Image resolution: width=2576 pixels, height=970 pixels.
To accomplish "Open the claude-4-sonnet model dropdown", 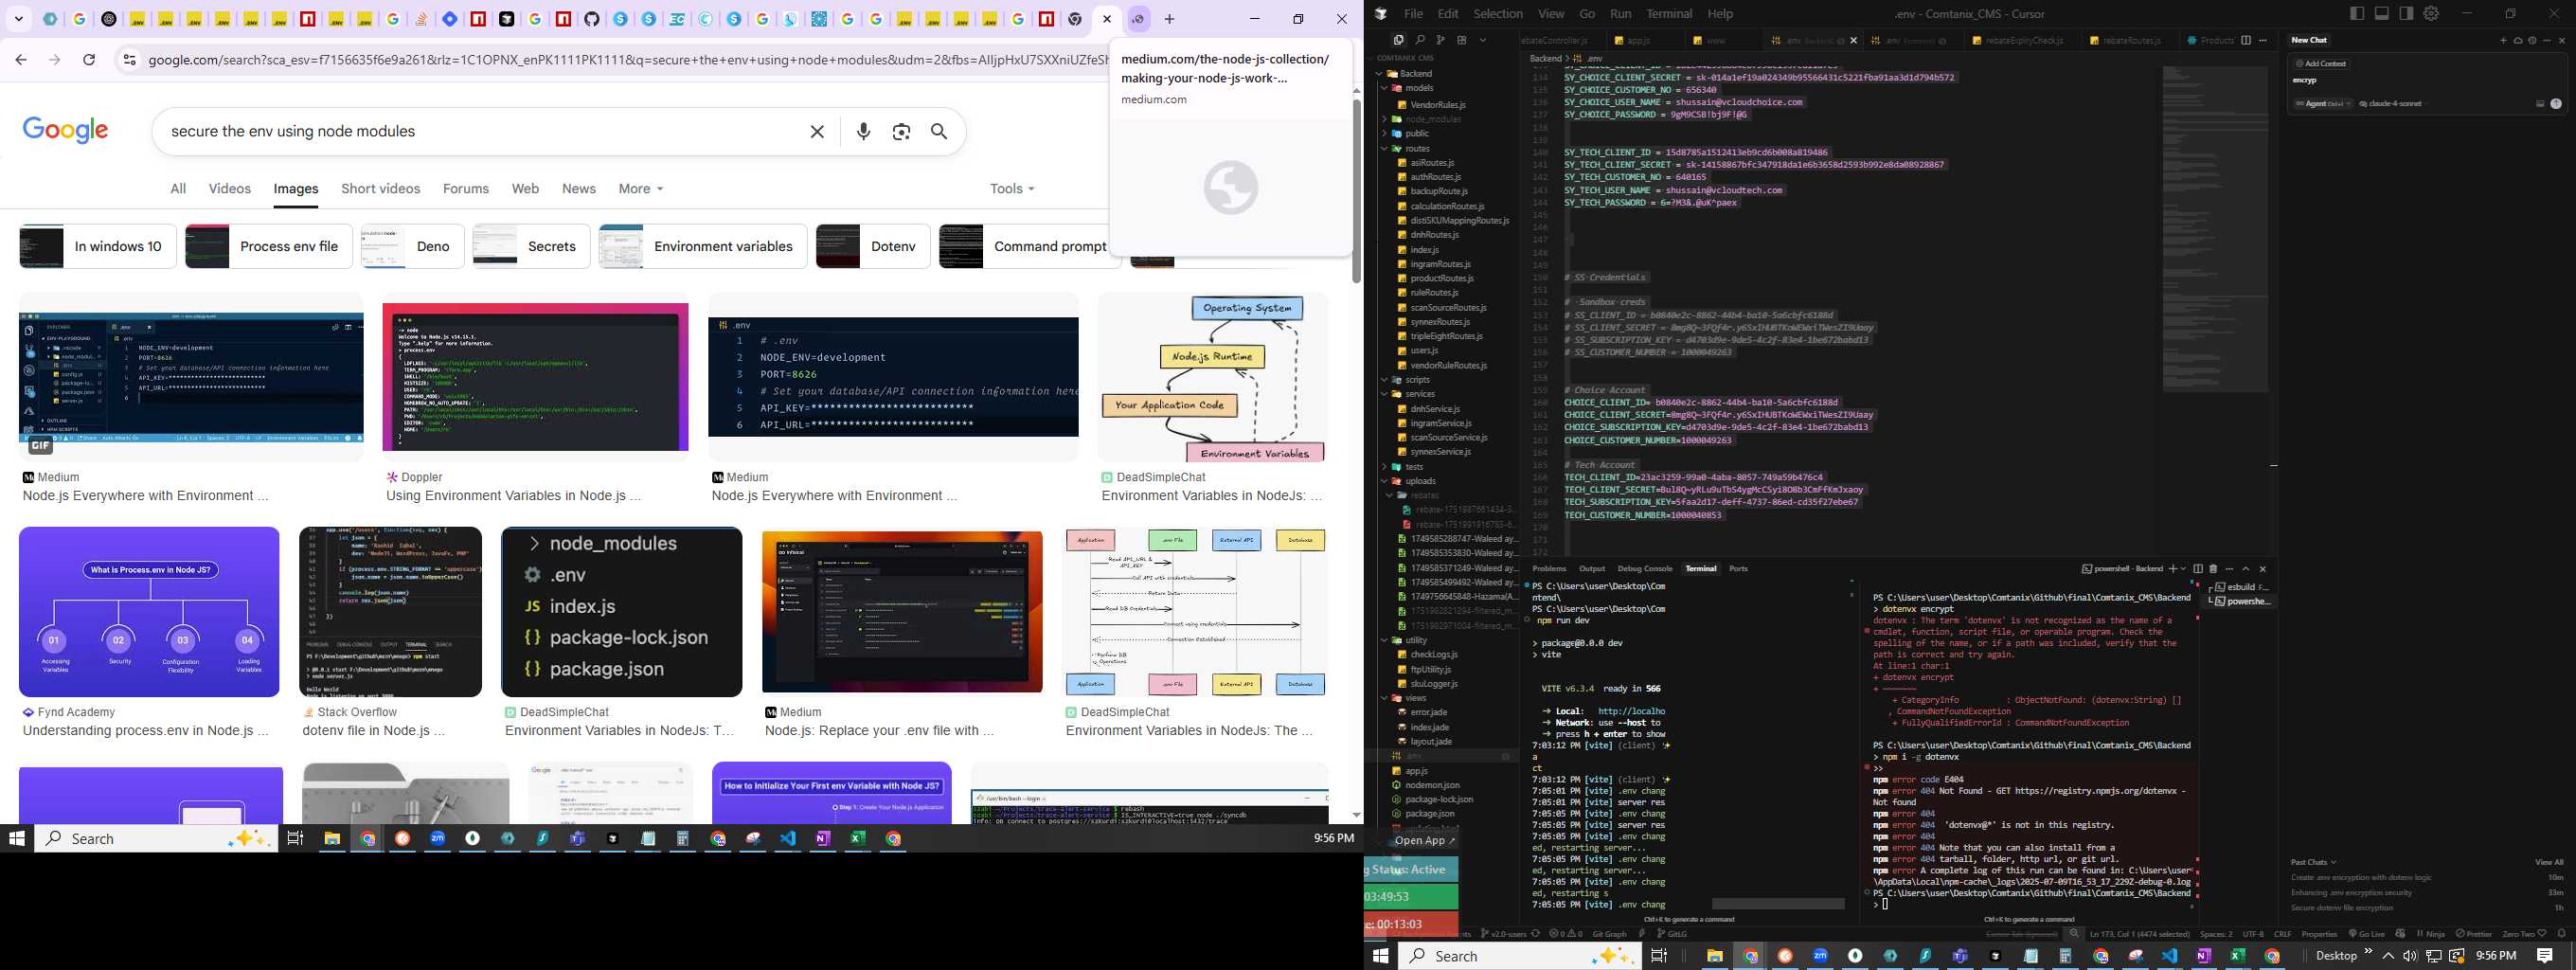I will pos(2392,103).
